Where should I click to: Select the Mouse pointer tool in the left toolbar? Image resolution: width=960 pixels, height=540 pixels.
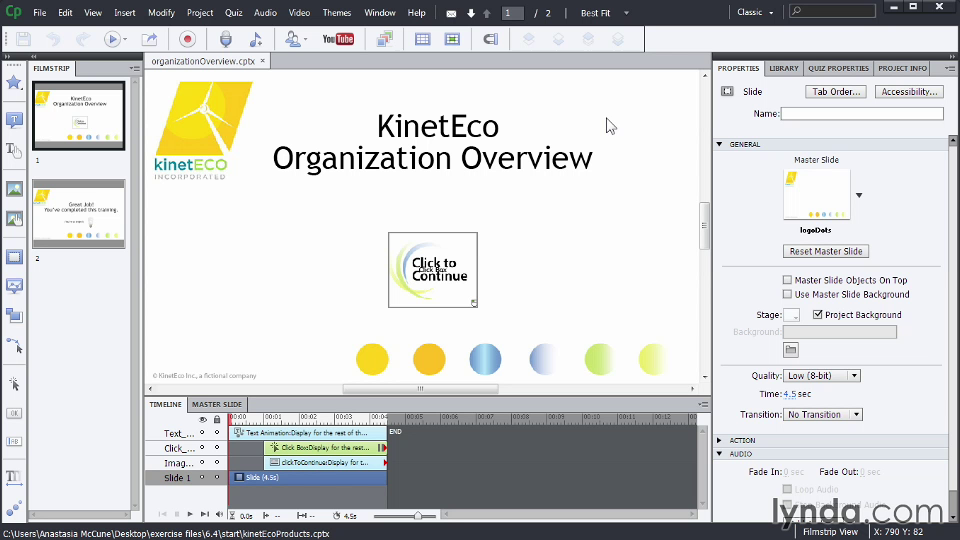[x=13, y=345]
